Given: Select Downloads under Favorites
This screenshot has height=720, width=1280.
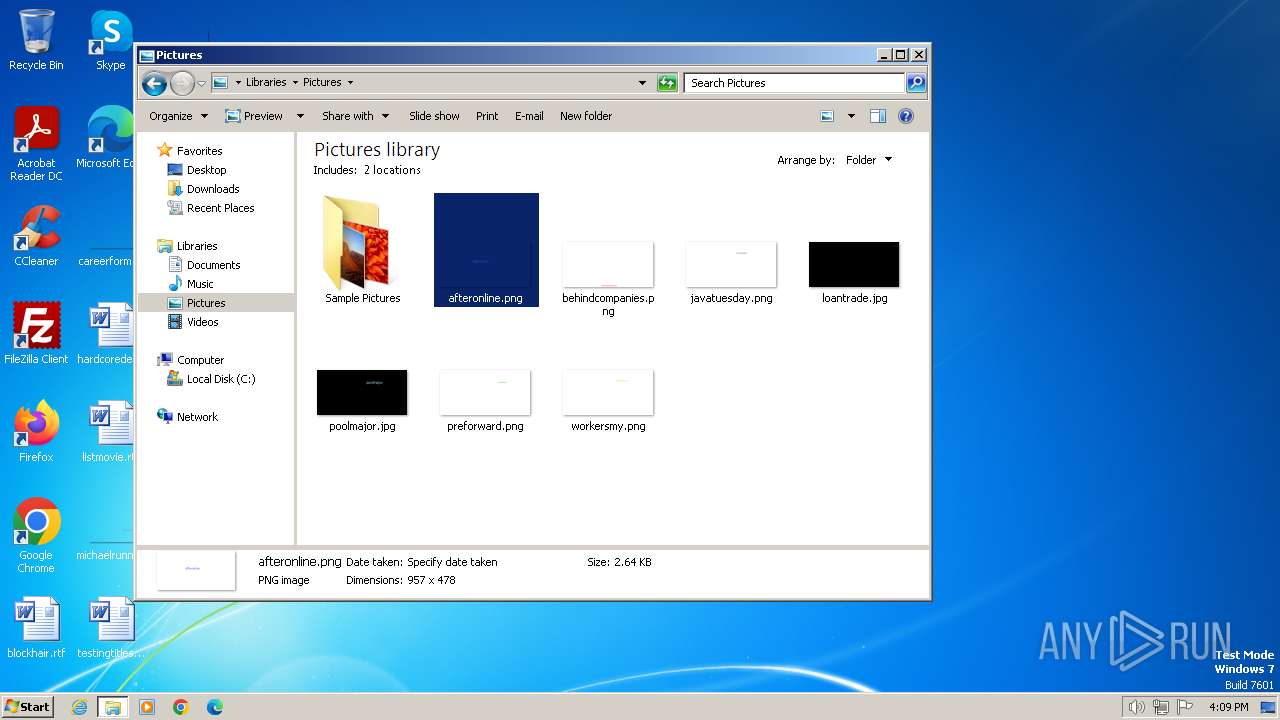Looking at the screenshot, I should click(213, 189).
